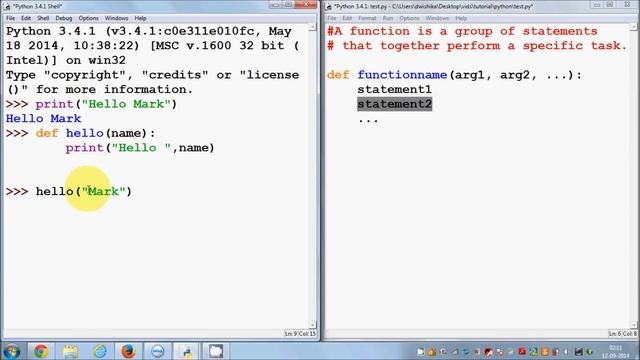The image size is (640, 360).
Task: Open the File Explorer taskbar icon
Action: (x=70, y=351)
